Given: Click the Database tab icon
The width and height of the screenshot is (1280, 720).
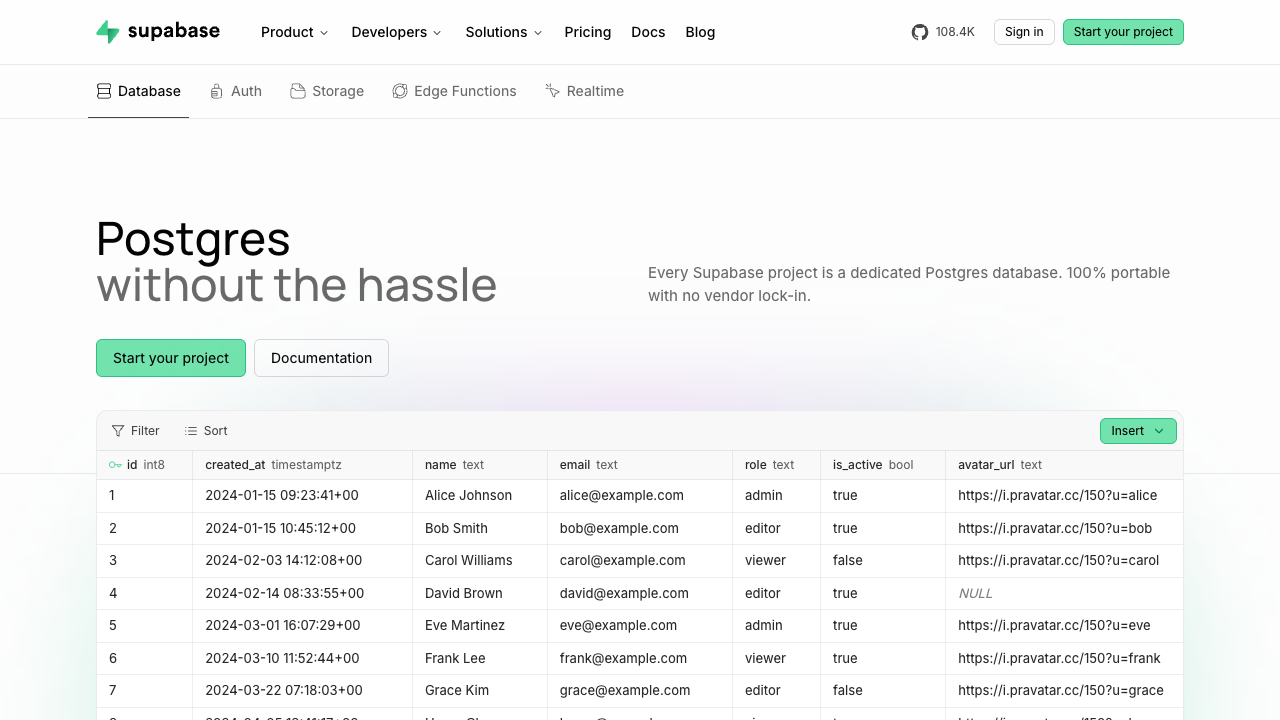Looking at the screenshot, I should pyautogui.click(x=104, y=91).
